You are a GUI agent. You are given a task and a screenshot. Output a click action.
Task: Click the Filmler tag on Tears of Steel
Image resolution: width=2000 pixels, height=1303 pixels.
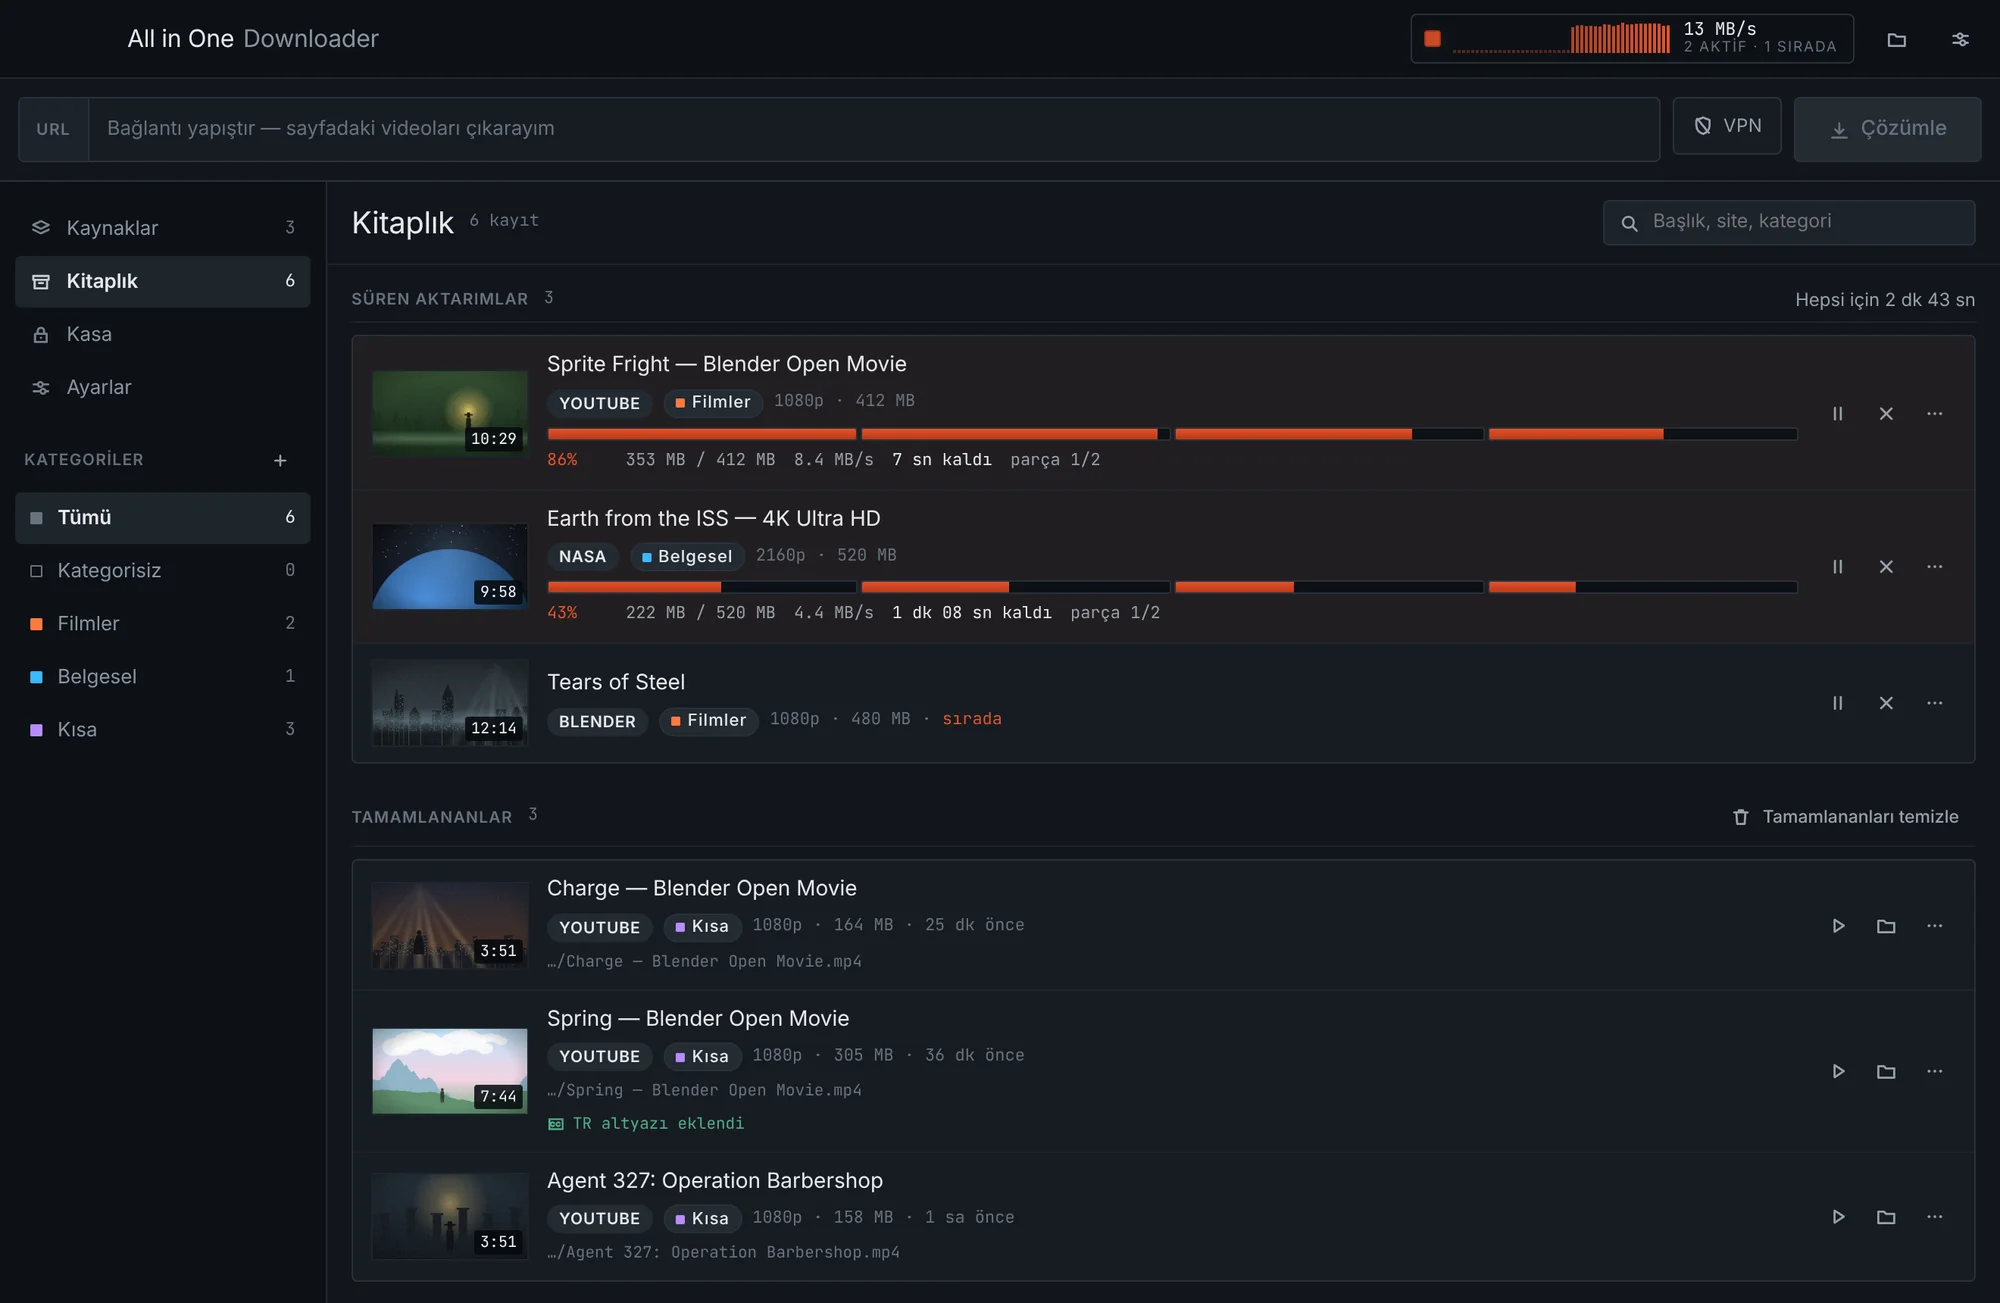[x=709, y=720]
